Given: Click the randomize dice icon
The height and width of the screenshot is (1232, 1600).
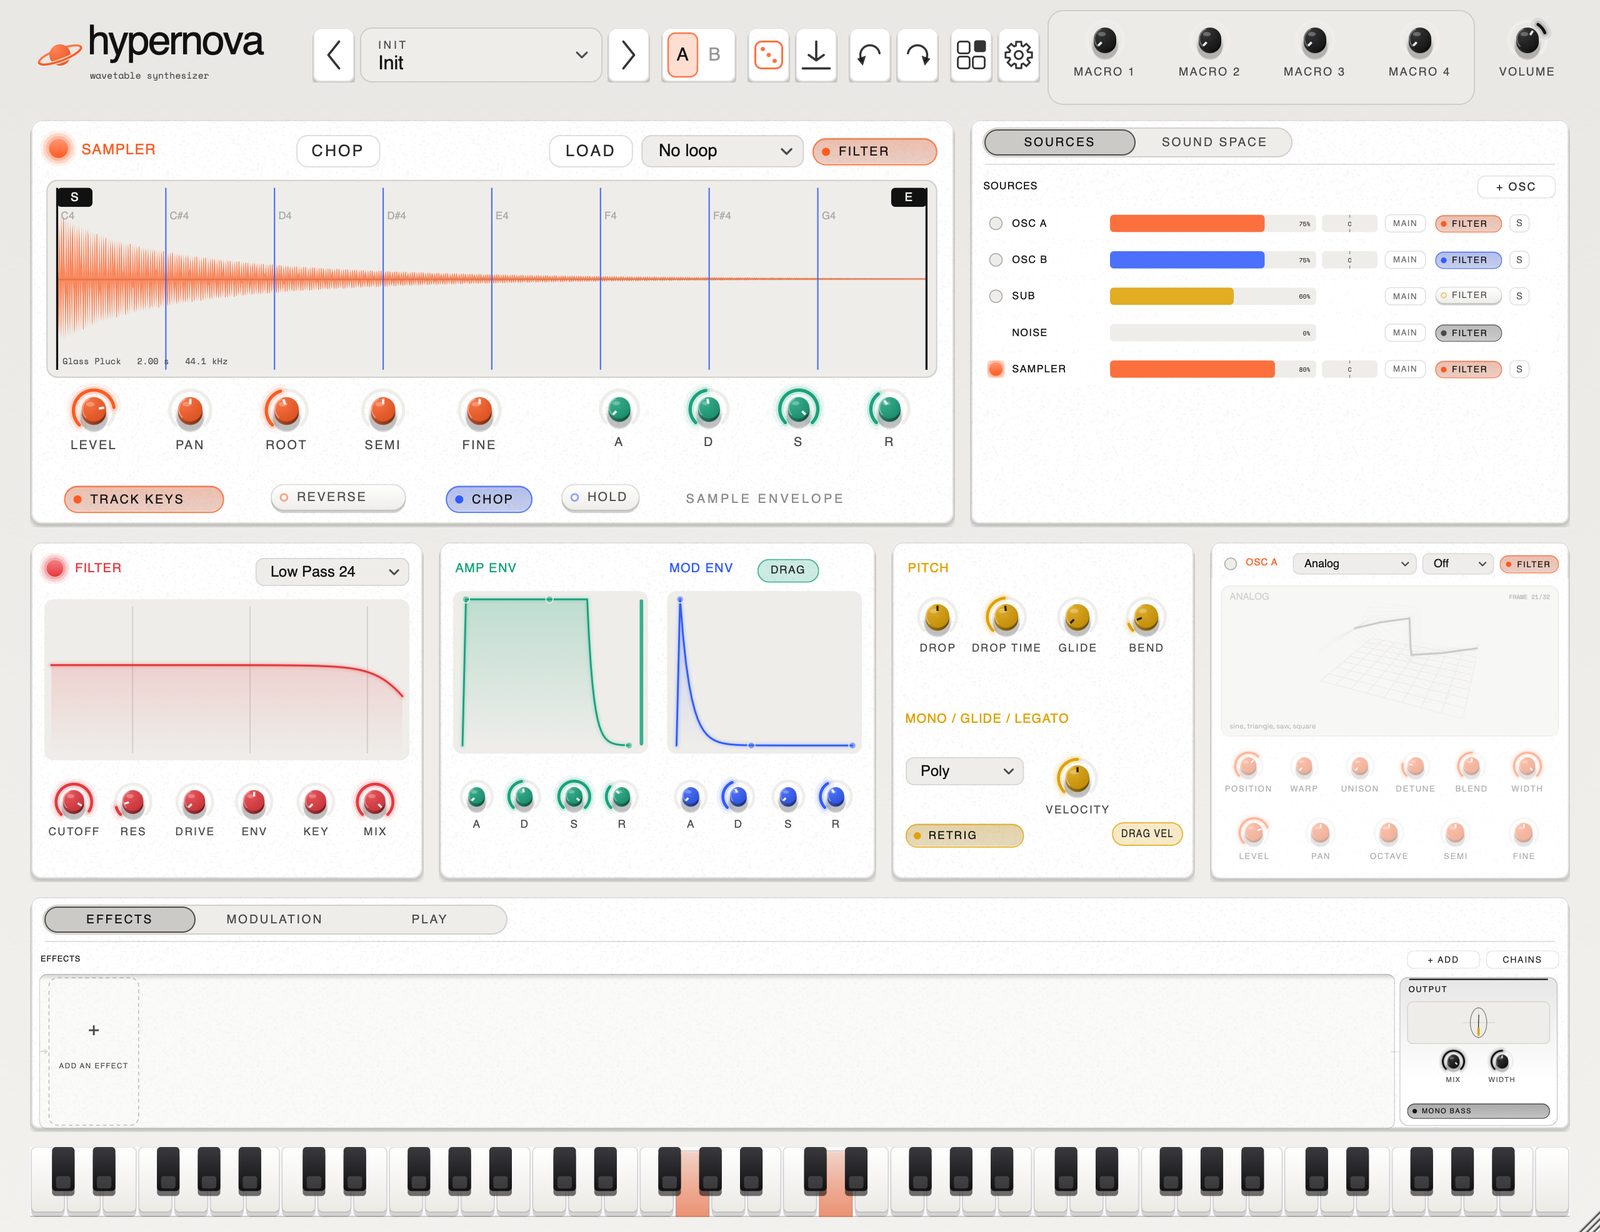Looking at the screenshot, I should (768, 55).
